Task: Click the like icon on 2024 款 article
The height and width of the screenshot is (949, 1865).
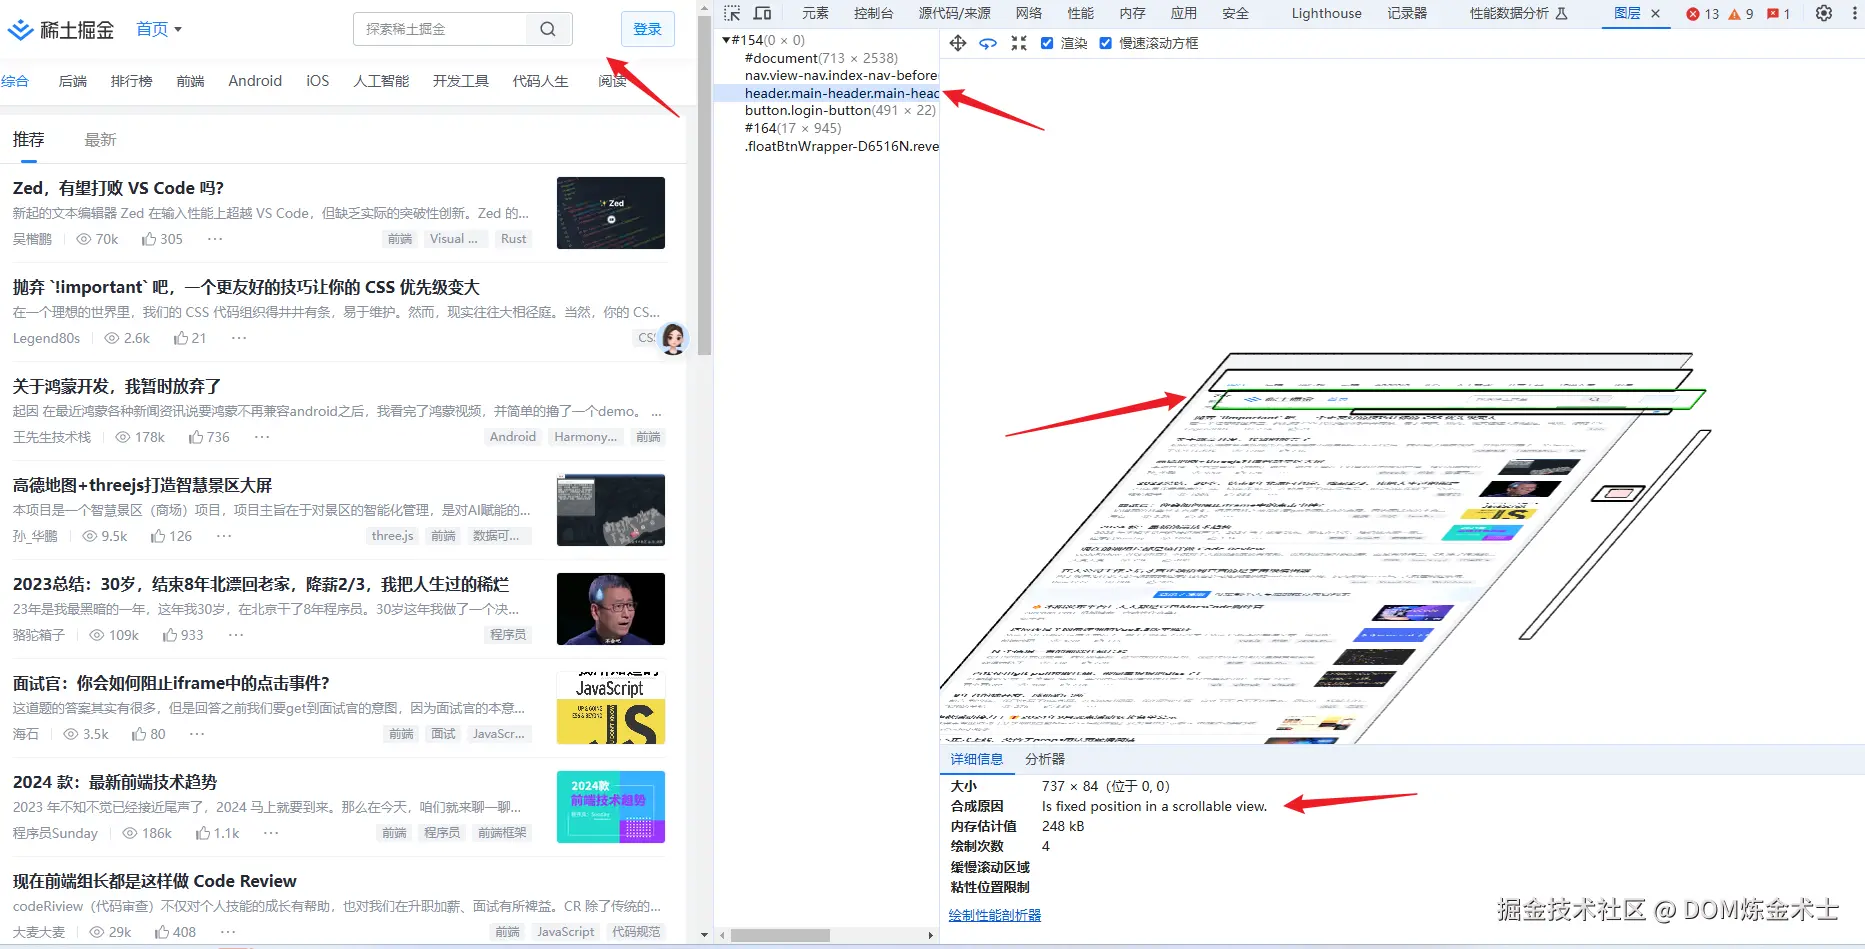Action: pyautogui.click(x=203, y=833)
